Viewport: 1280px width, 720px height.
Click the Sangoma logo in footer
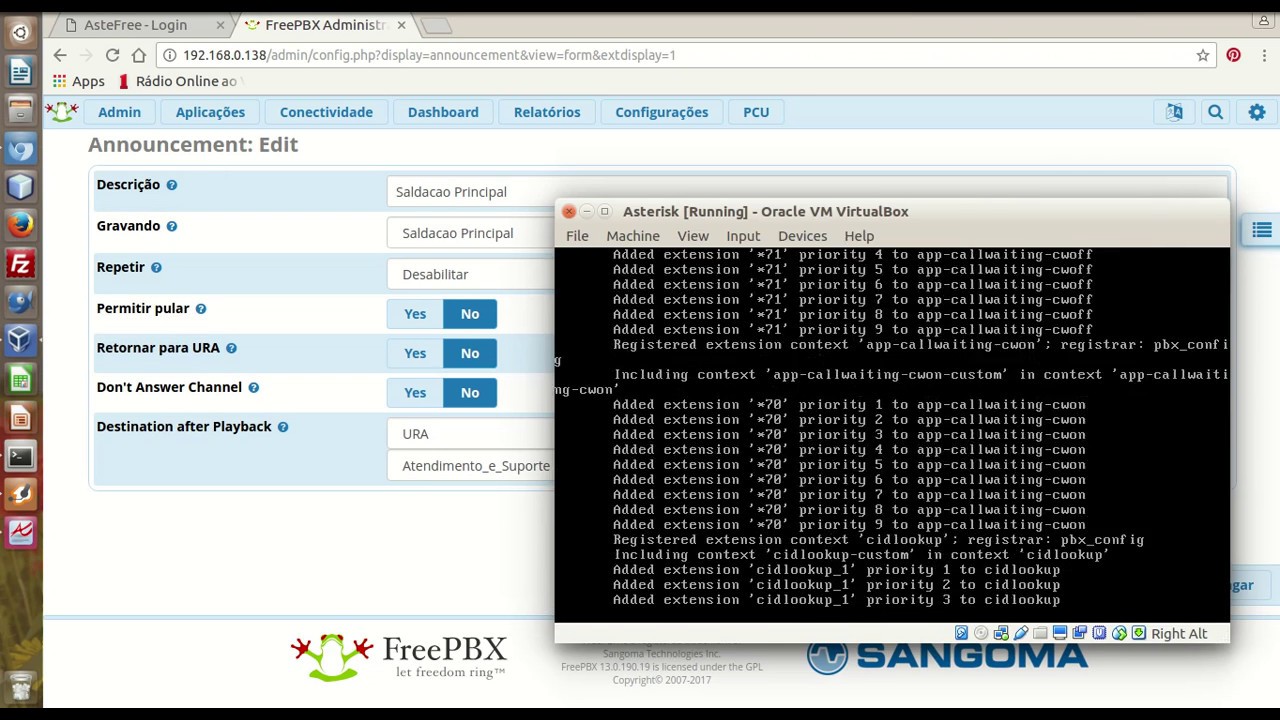click(x=947, y=656)
